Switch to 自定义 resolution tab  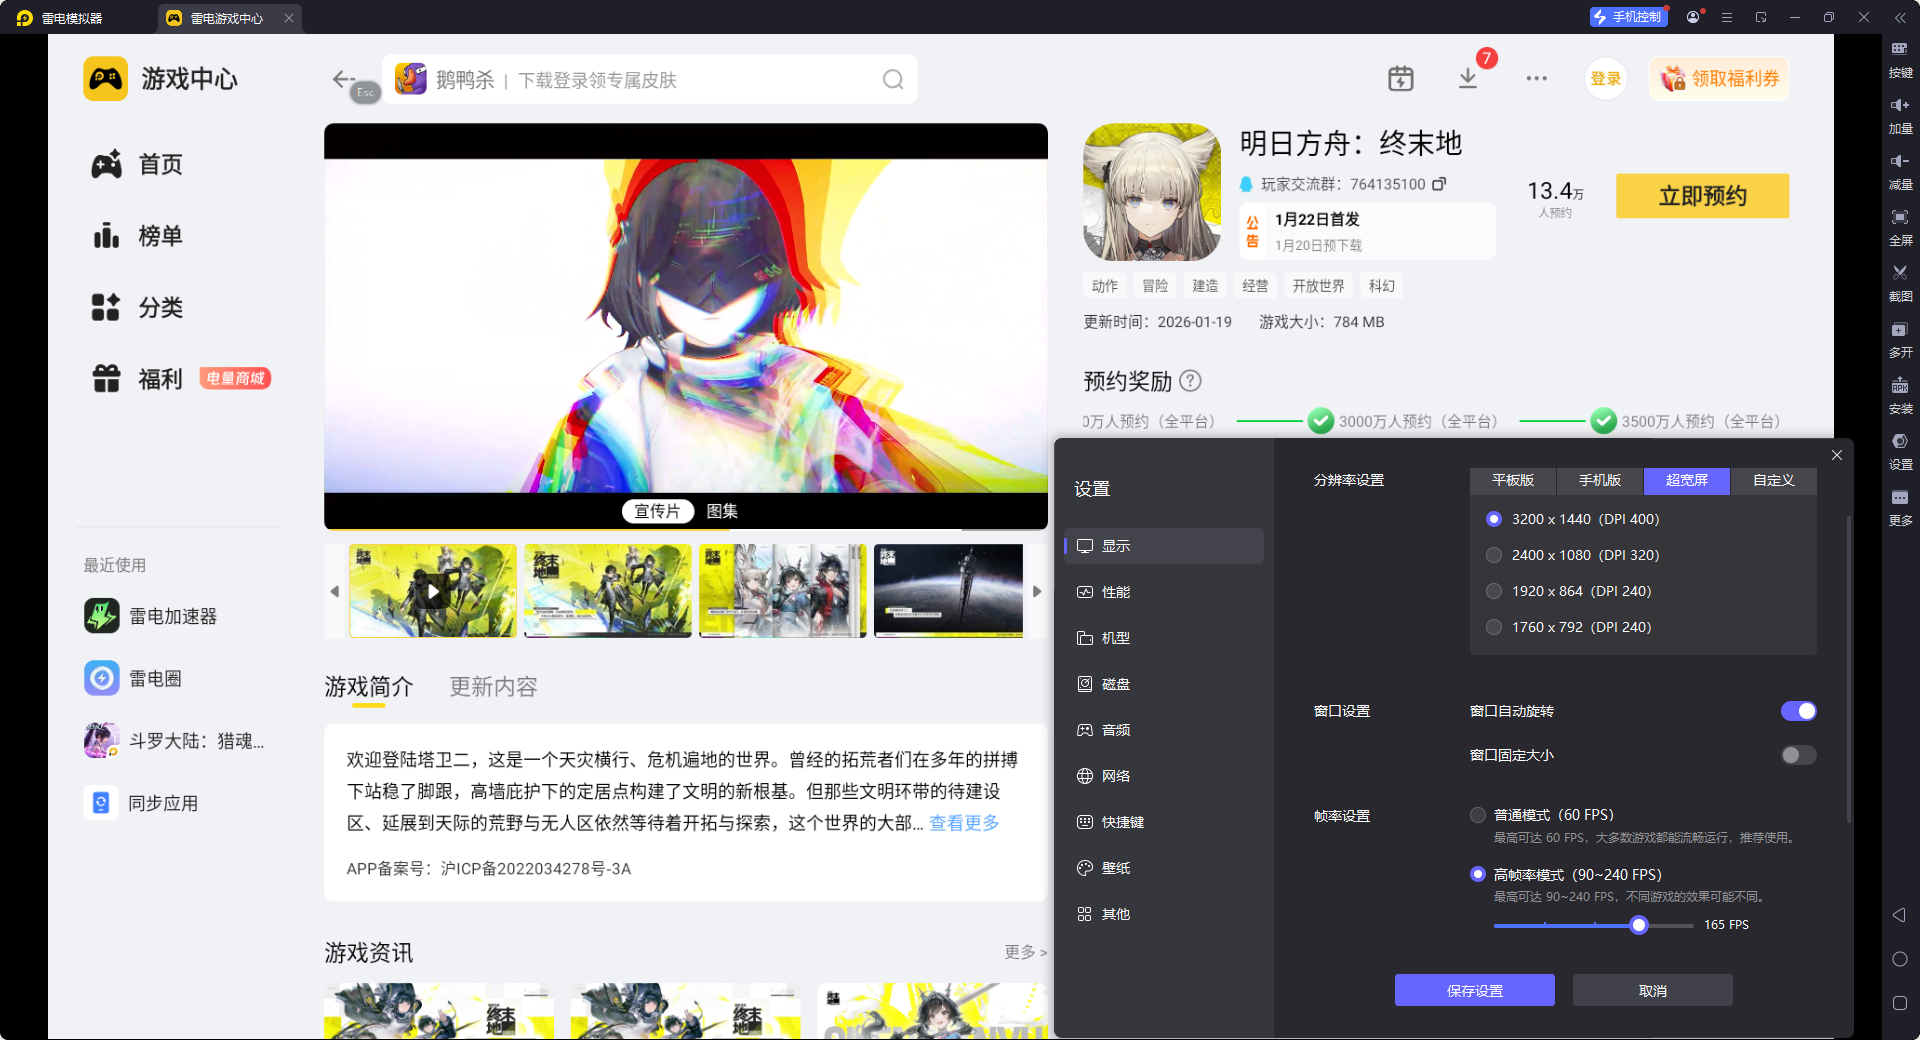coord(1774,481)
